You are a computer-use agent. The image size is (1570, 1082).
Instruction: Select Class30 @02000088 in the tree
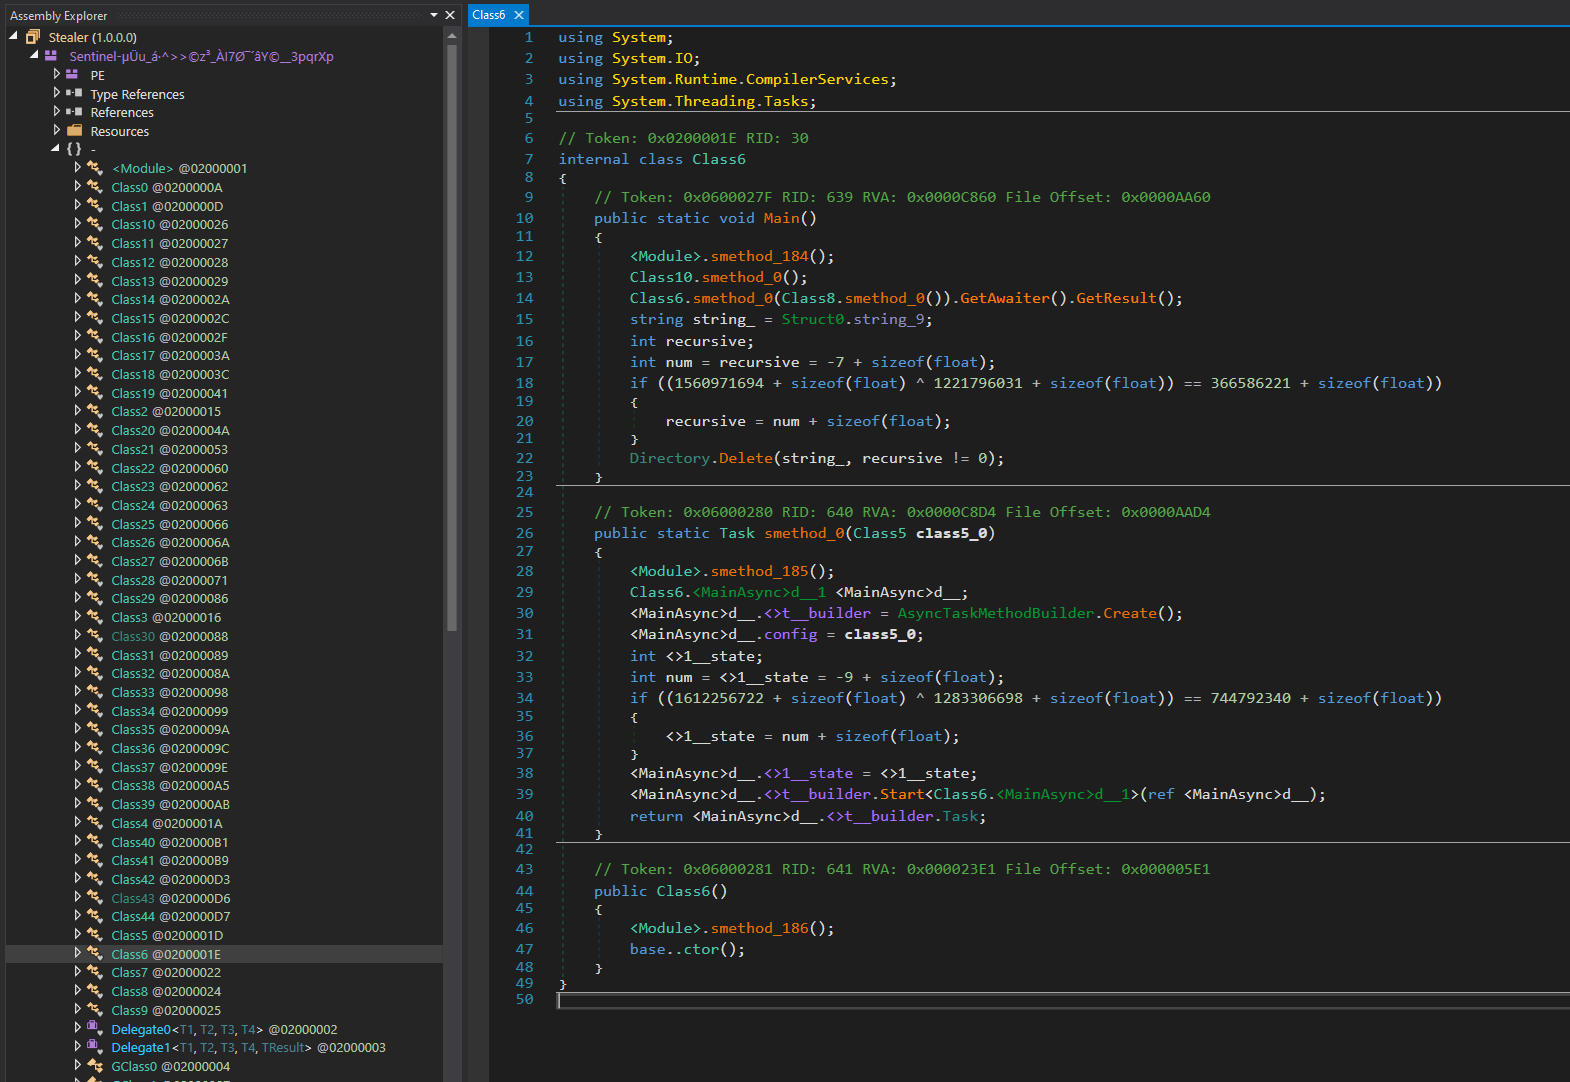169,636
